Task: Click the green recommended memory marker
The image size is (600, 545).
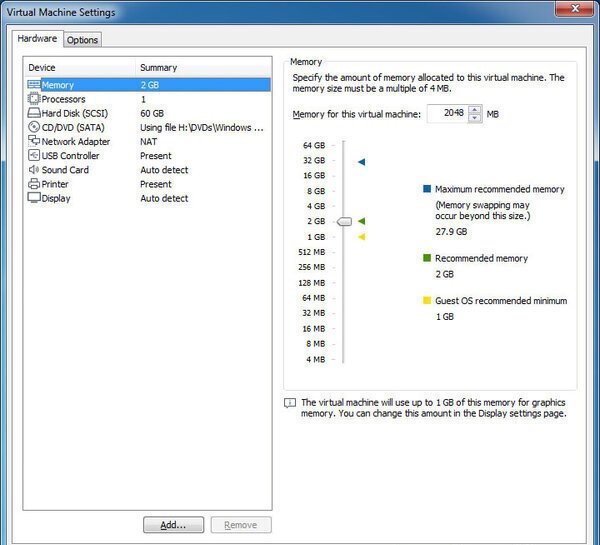Action: point(362,221)
